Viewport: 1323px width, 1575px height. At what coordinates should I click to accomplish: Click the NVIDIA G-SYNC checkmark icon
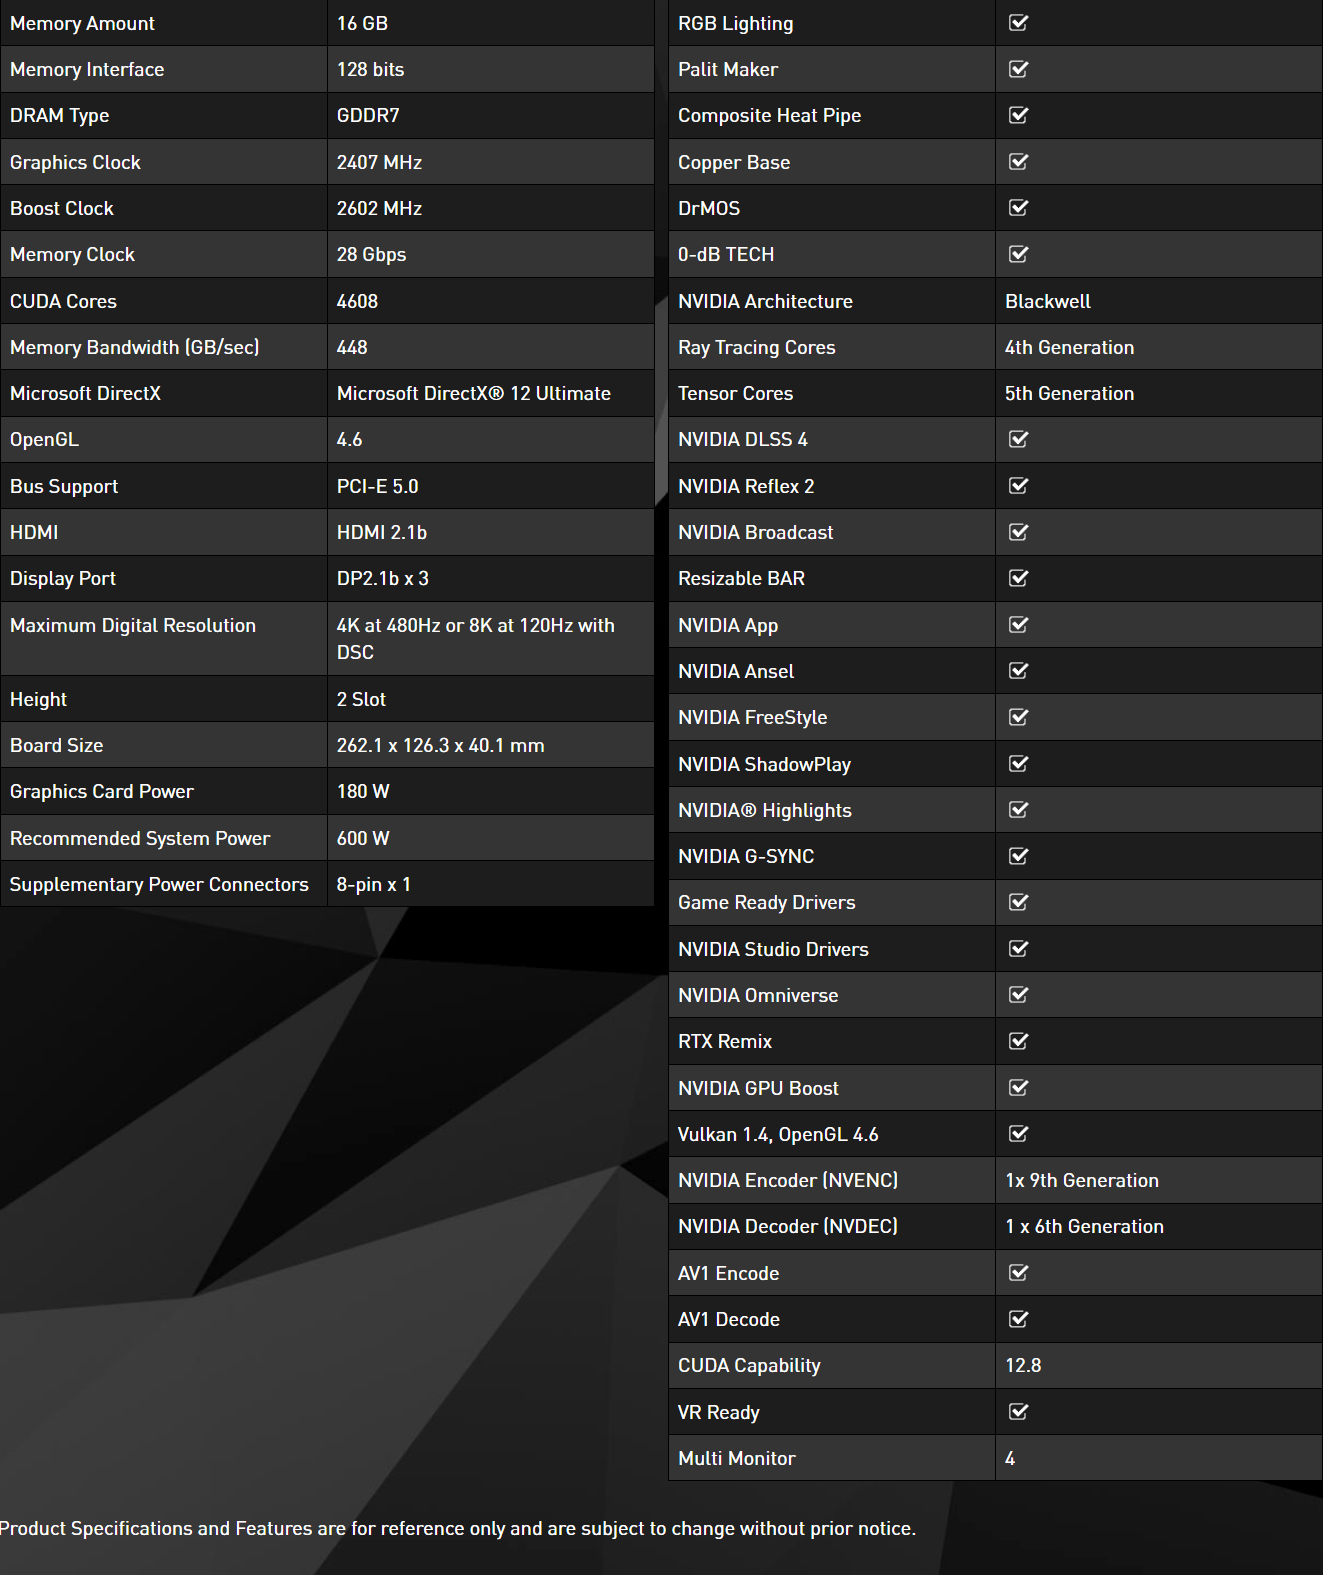[x=1019, y=856]
